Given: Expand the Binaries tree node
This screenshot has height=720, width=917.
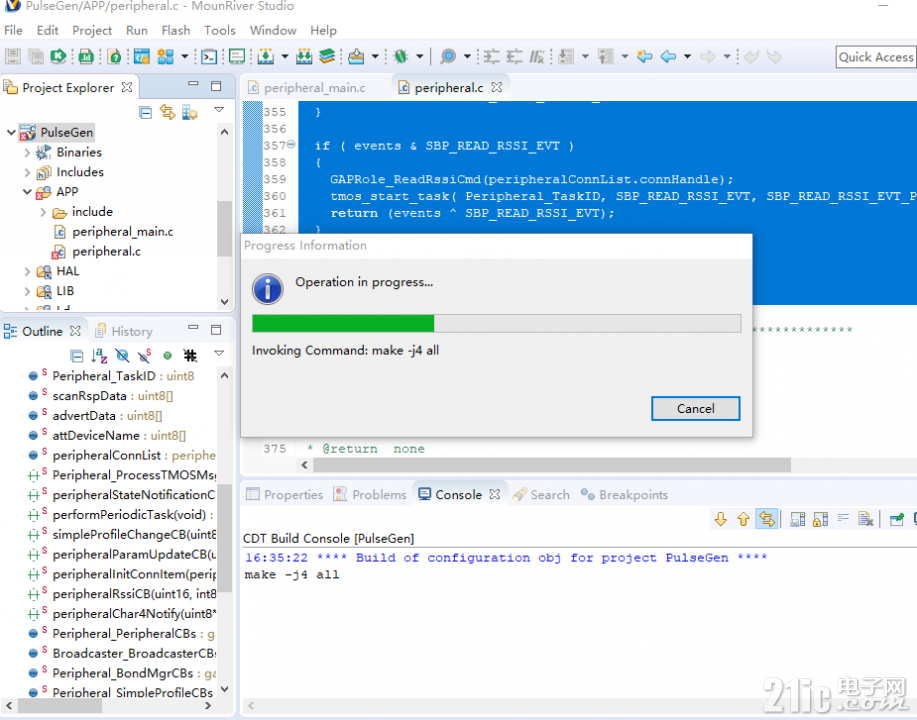Looking at the screenshot, I should [27, 153].
